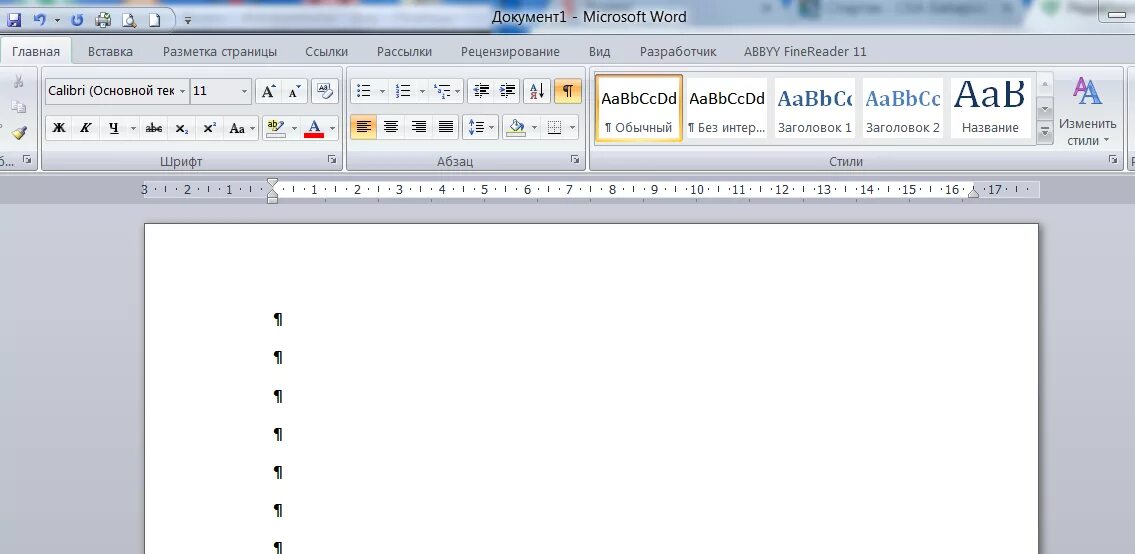Justify the paragraph text

pyautogui.click(x=446, y=128)
